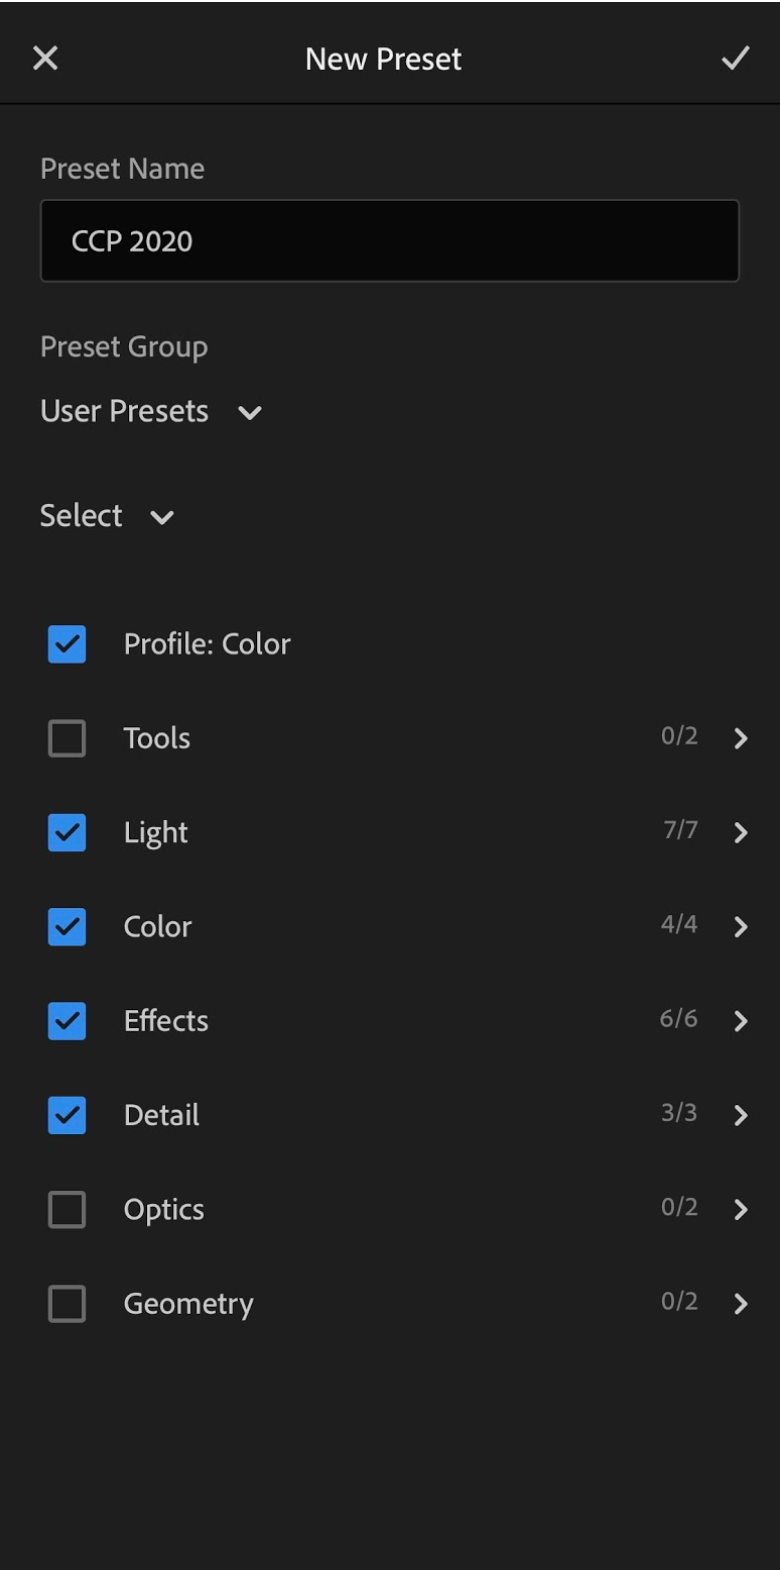Viewport: 780px width, 1570px height.
Task: Tap the Color 4/4 count
Action: point(679,924)
